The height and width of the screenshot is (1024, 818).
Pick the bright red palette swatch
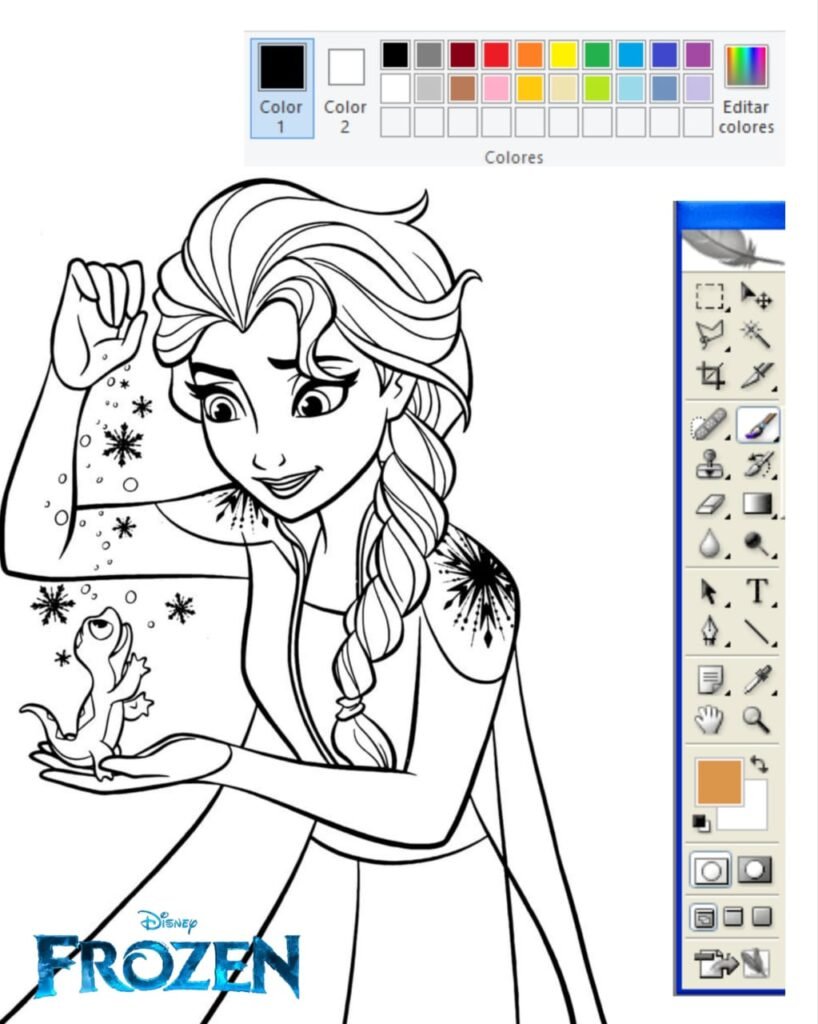[496, 54]
